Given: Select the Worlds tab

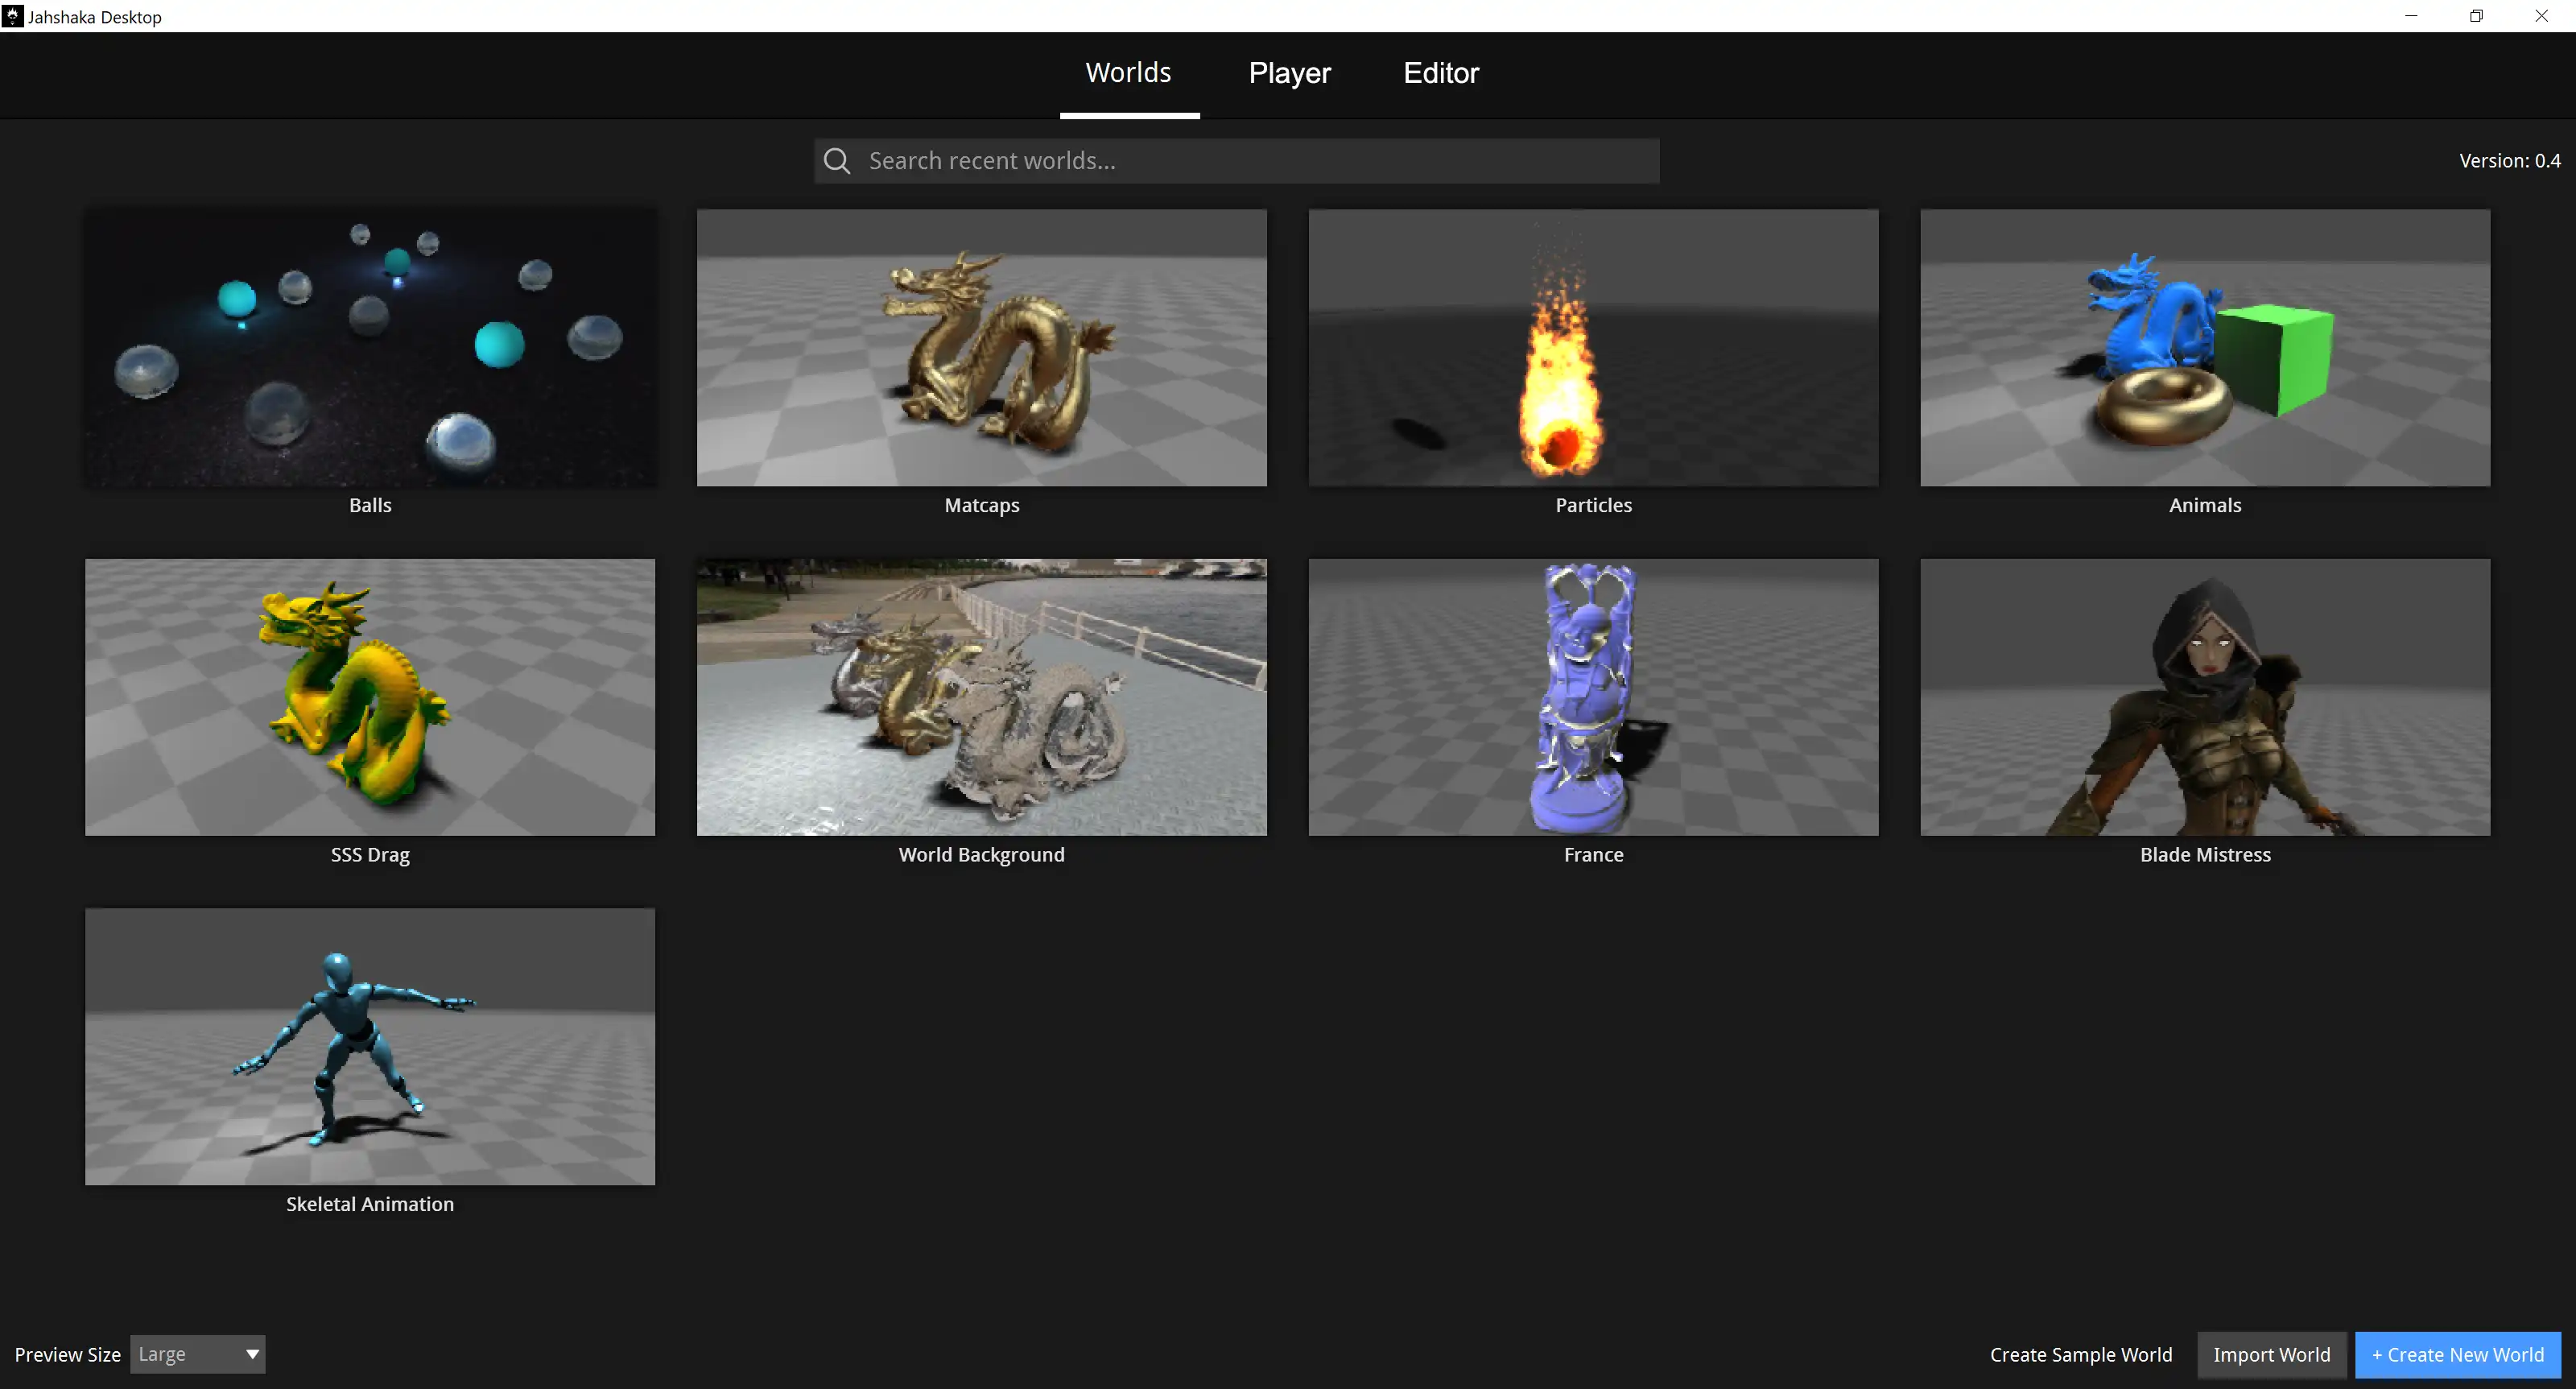Looking at the screenshot, I should tap(1128, 73).
